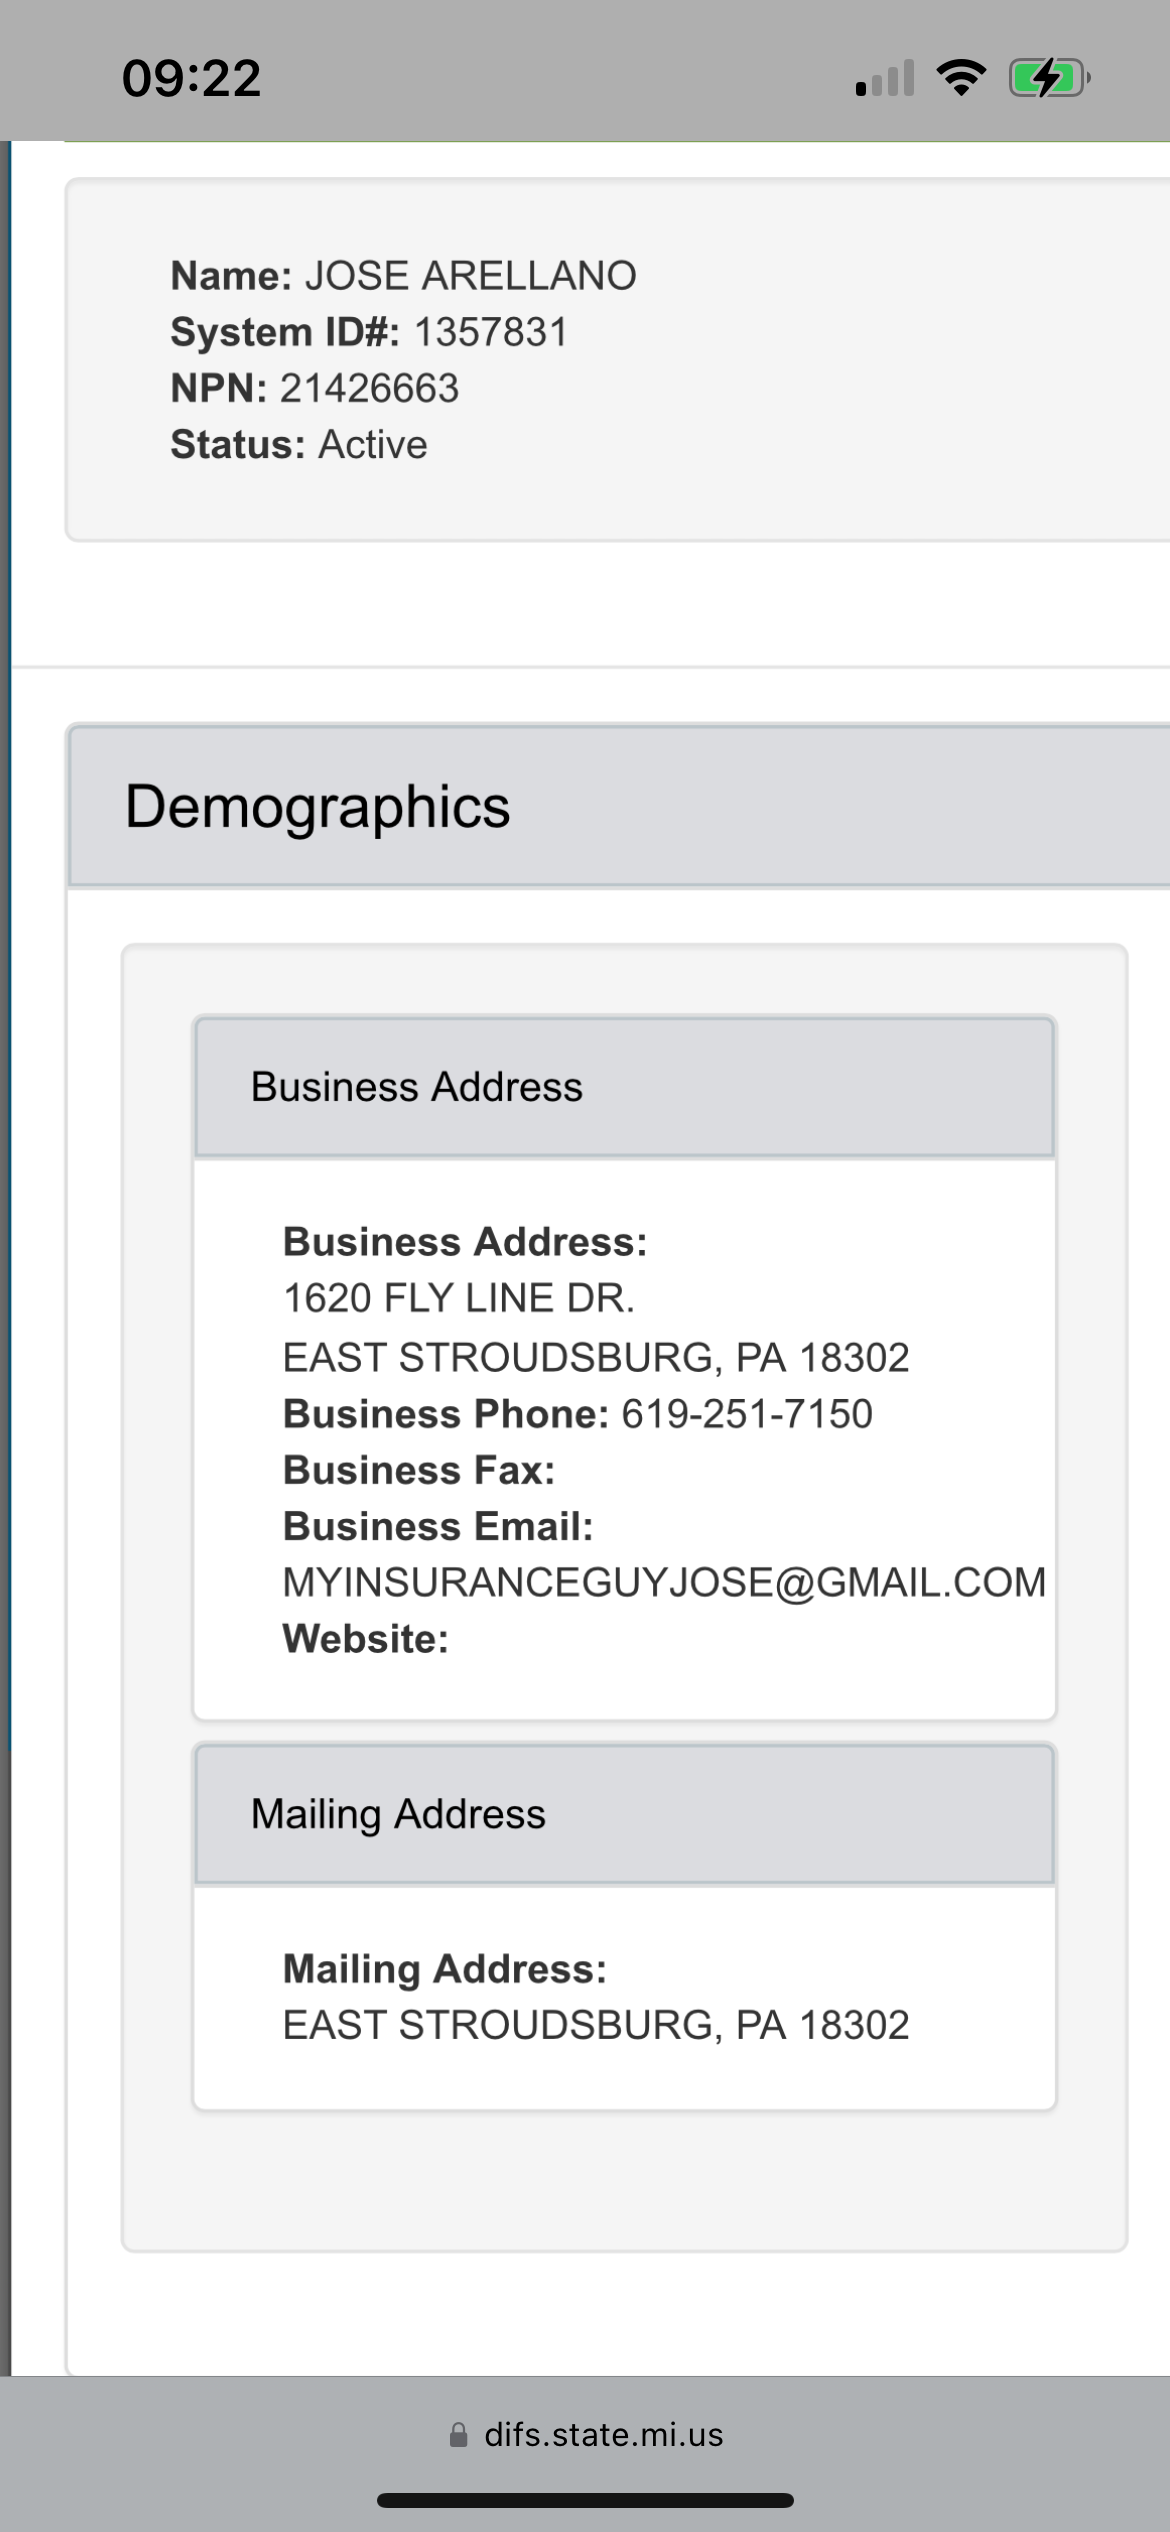Screen dimensions: 1170x2532
Task: Collapse the Mailing Address panel header
Action: tap(398, 1814)
